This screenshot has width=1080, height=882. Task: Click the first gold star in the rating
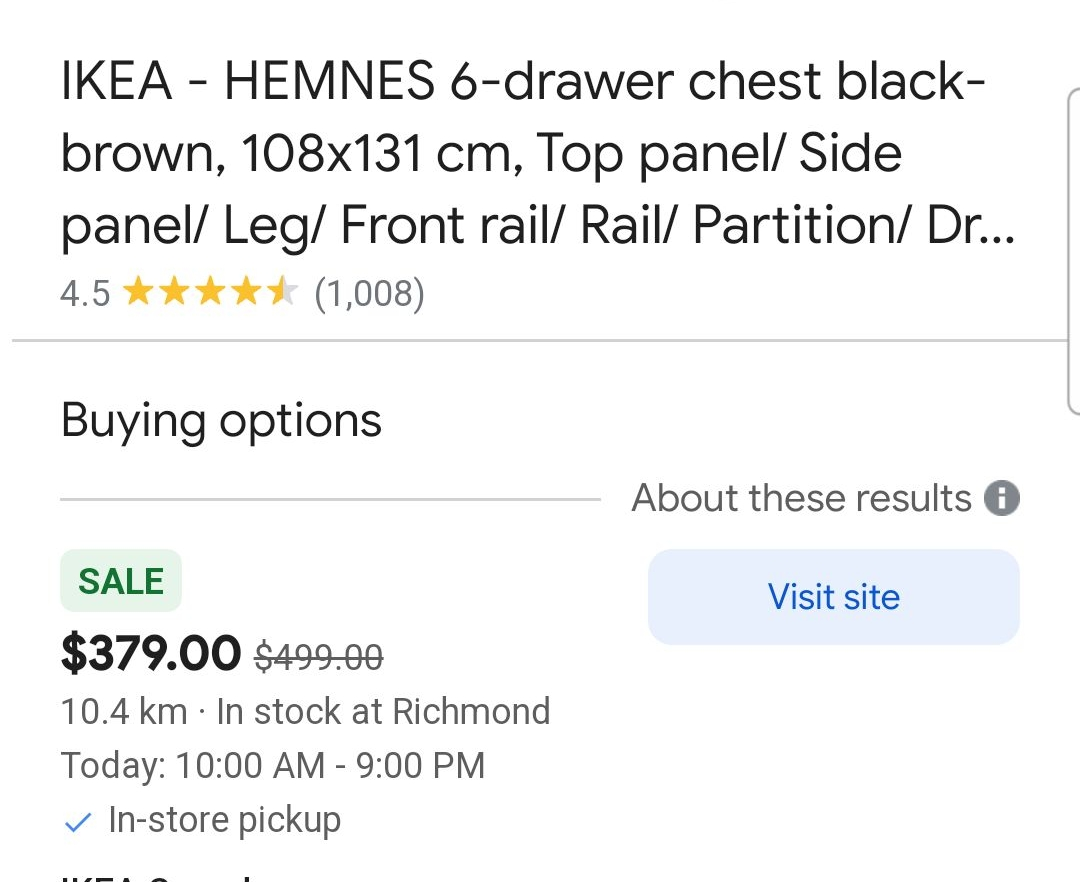[137, 291]
